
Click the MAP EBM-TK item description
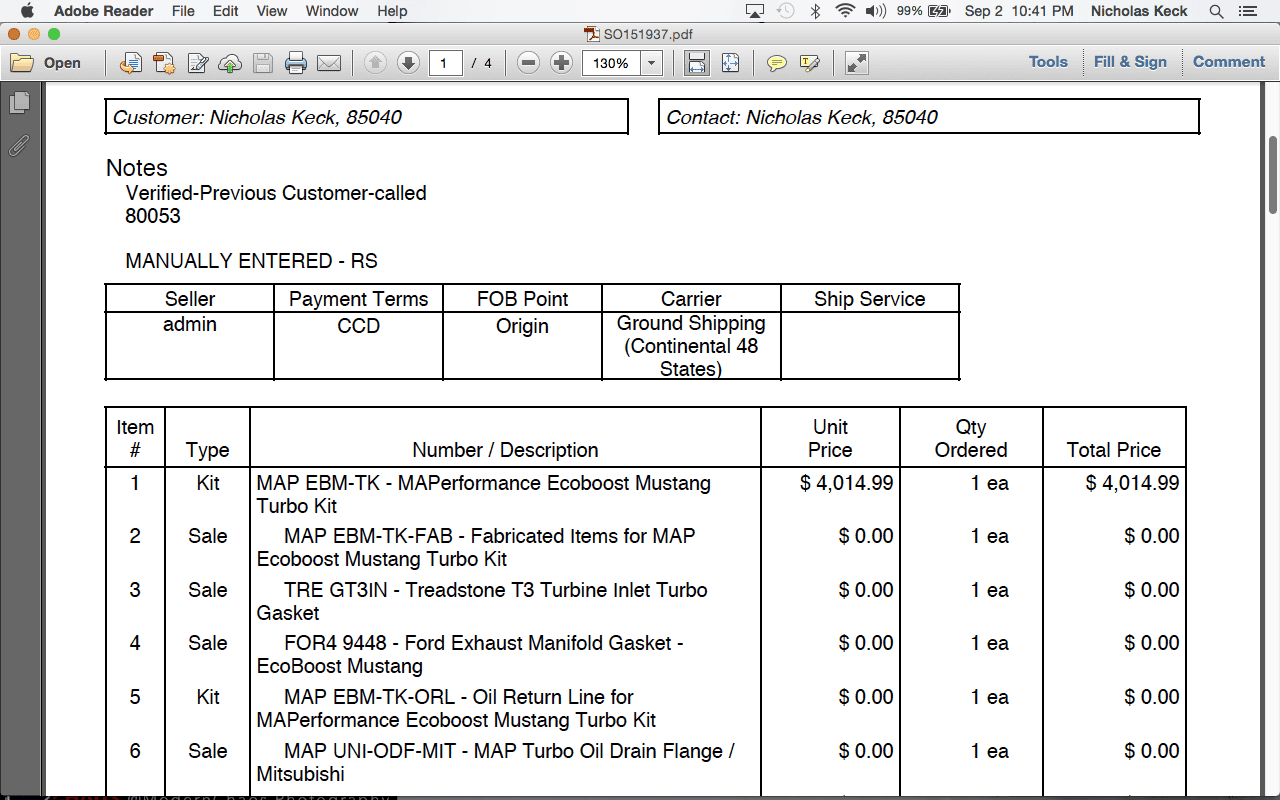[x=484, y=494]
